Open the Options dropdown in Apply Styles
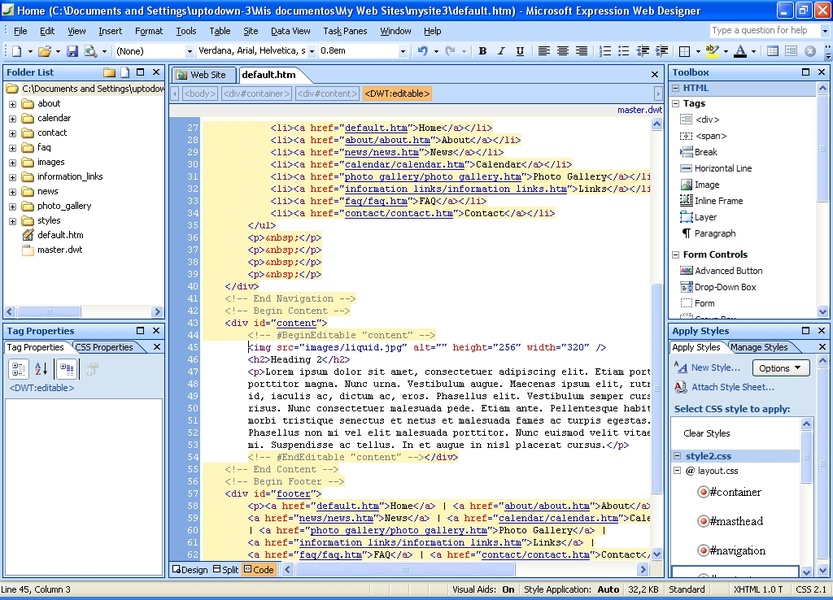833x600 pixels. coord(780,368)
